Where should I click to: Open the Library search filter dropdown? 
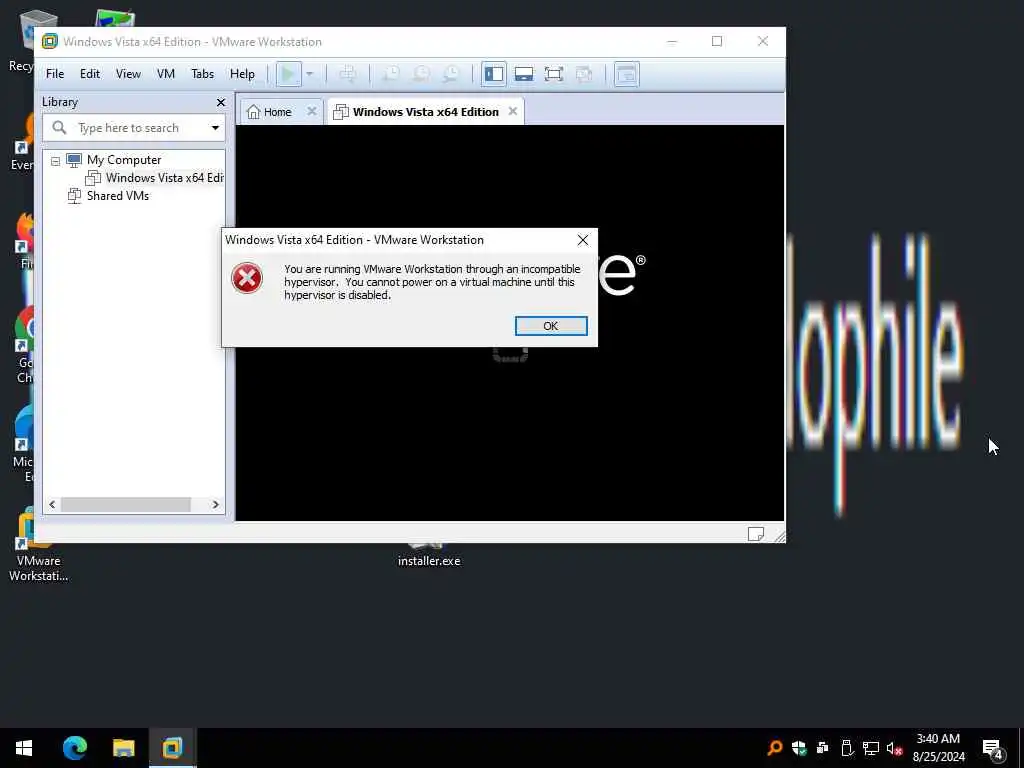click(215, 128)
